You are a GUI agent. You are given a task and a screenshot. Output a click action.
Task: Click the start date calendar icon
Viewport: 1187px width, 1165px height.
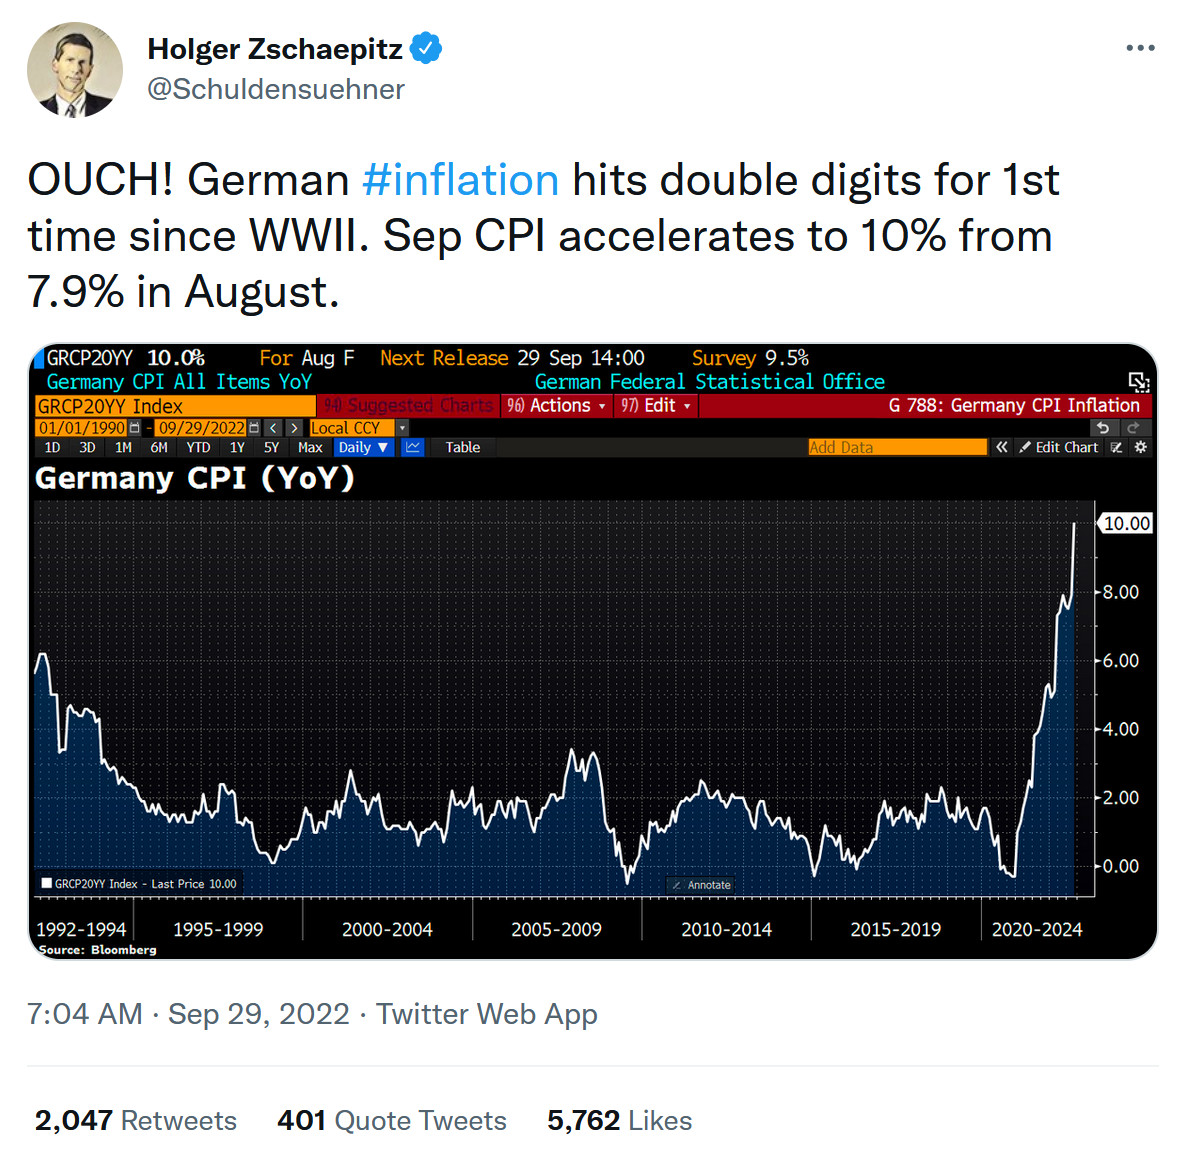point(135,428)
